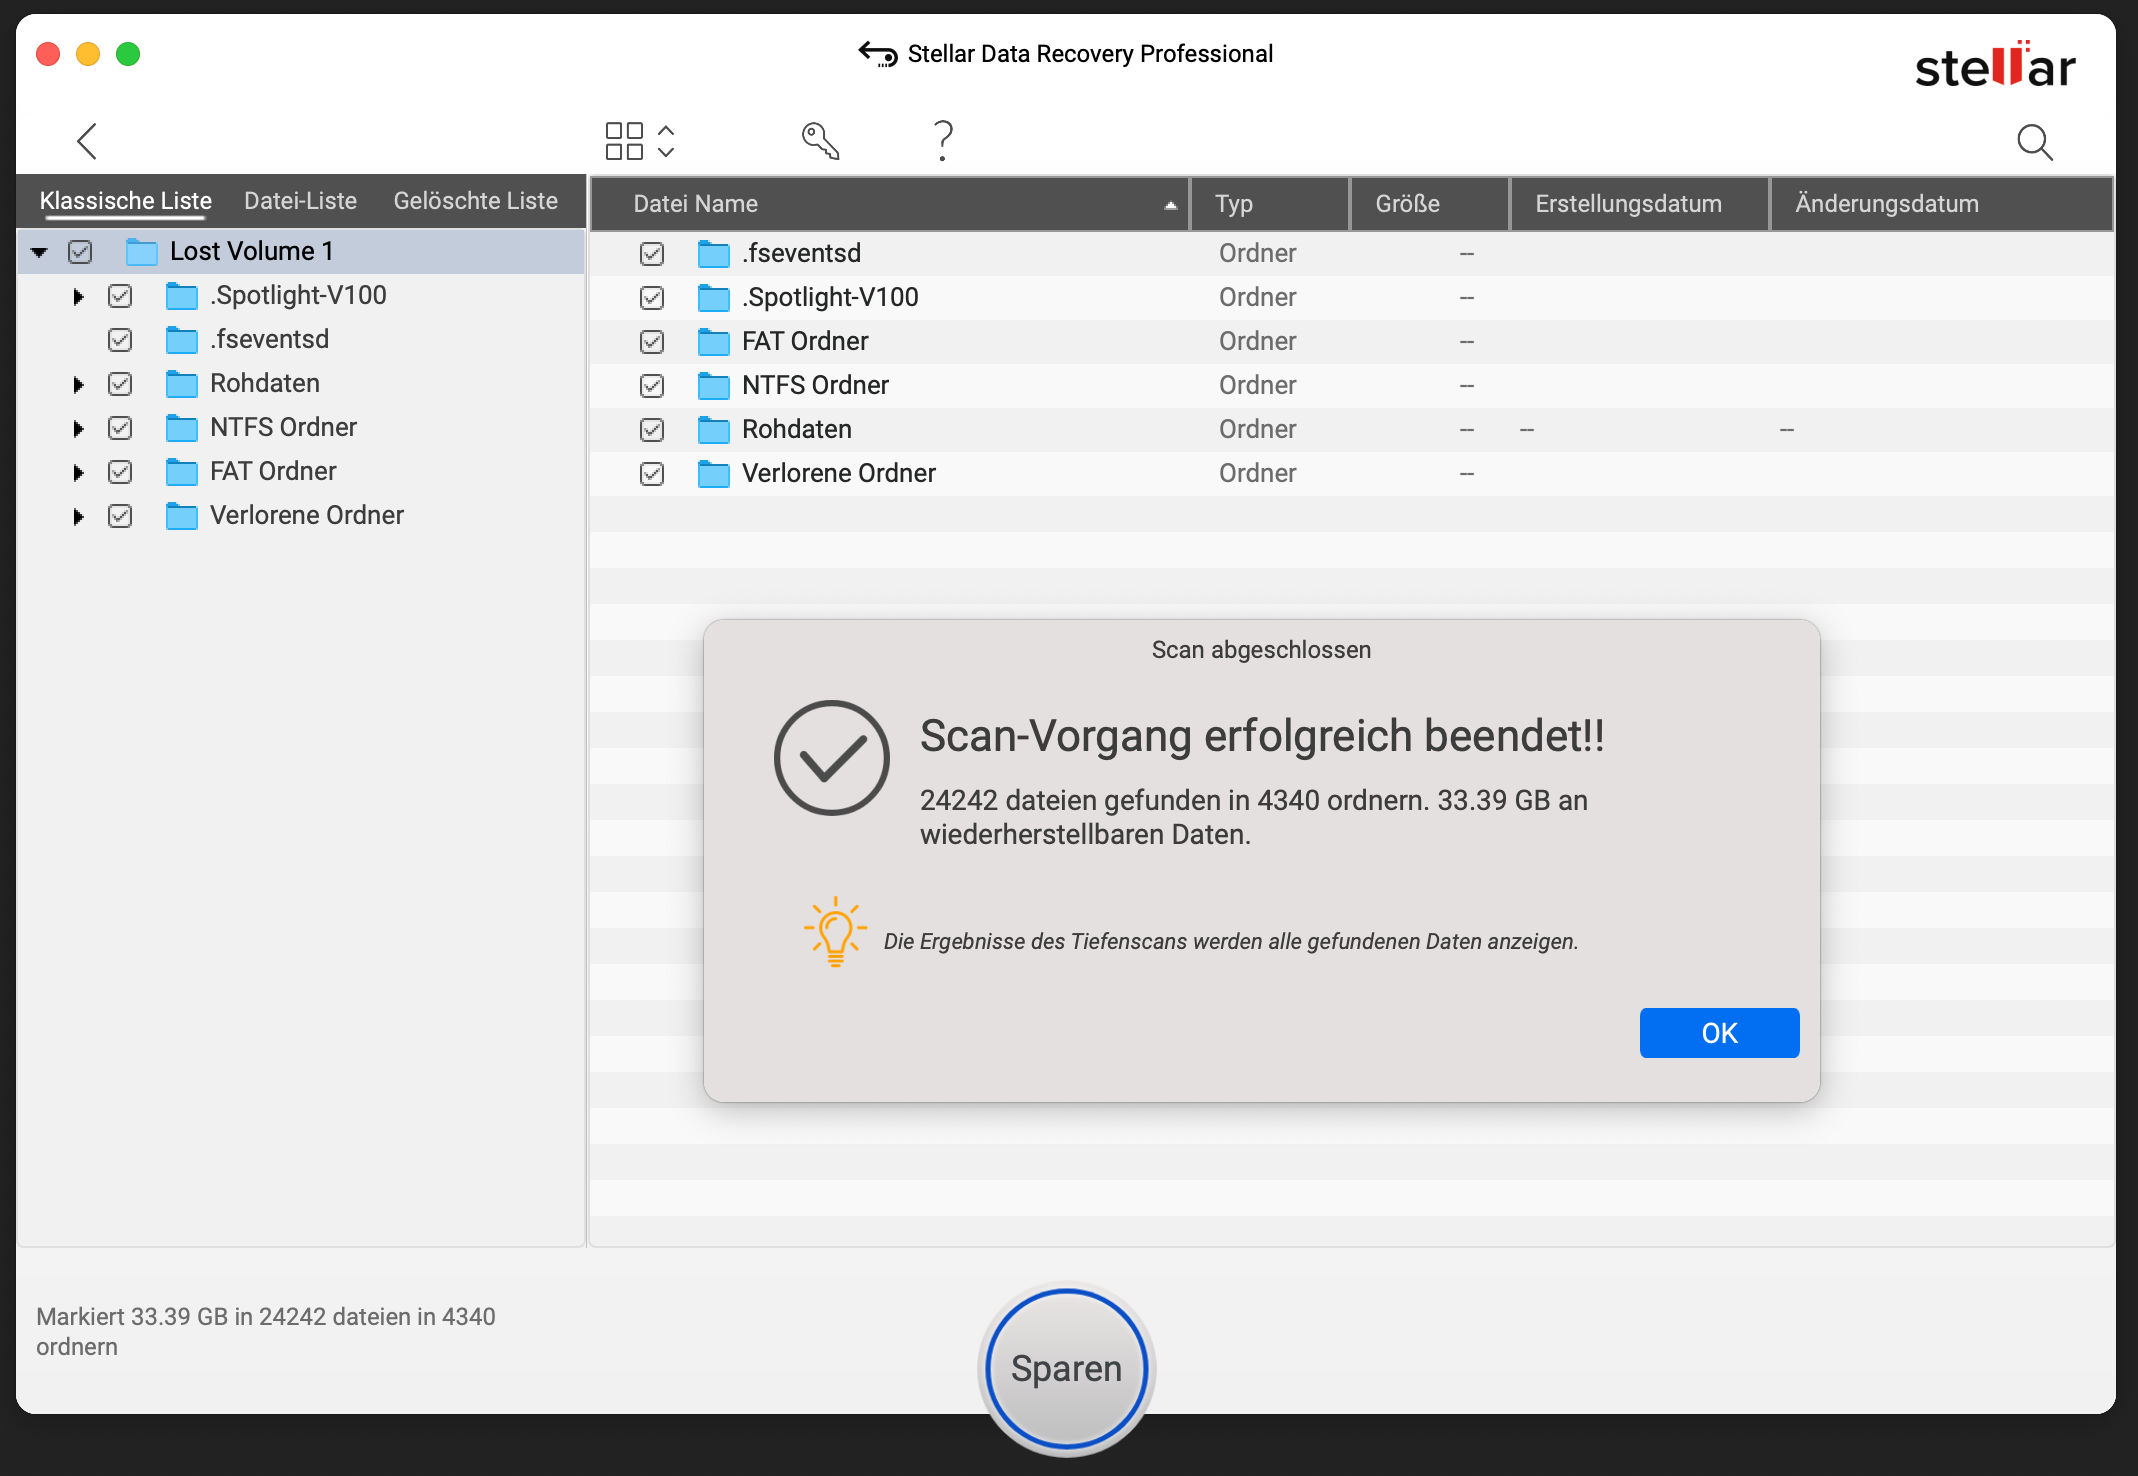The width and height of the screenshot is (2138, 1476).
Task: Click the folder icon of Lost Volume 1
Action: pos(142,252)
